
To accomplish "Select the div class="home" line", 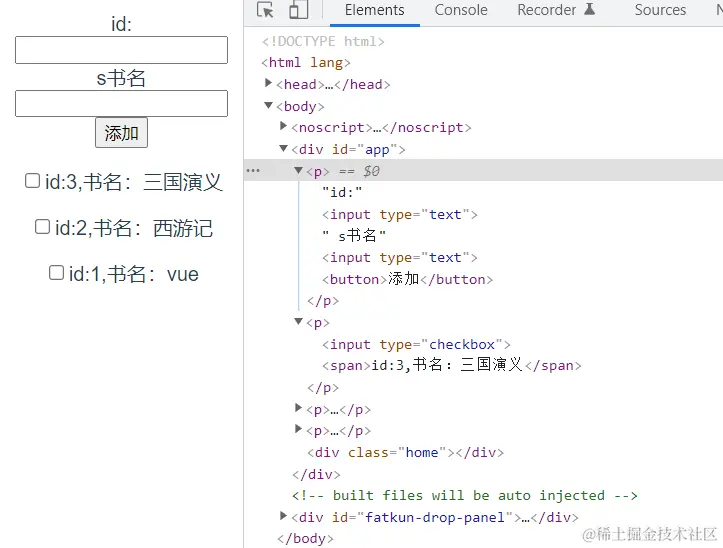I will pyautogui.click(x=406, y=453).
